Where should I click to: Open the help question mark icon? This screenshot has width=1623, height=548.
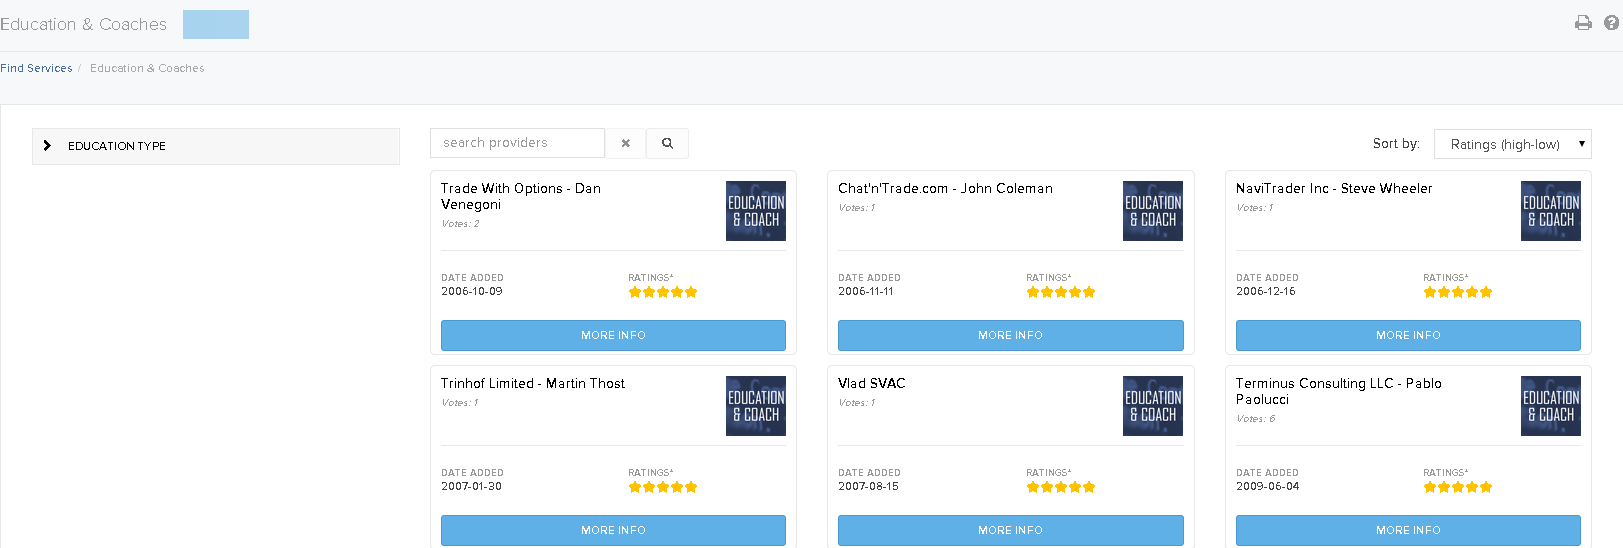point(1611,23)
